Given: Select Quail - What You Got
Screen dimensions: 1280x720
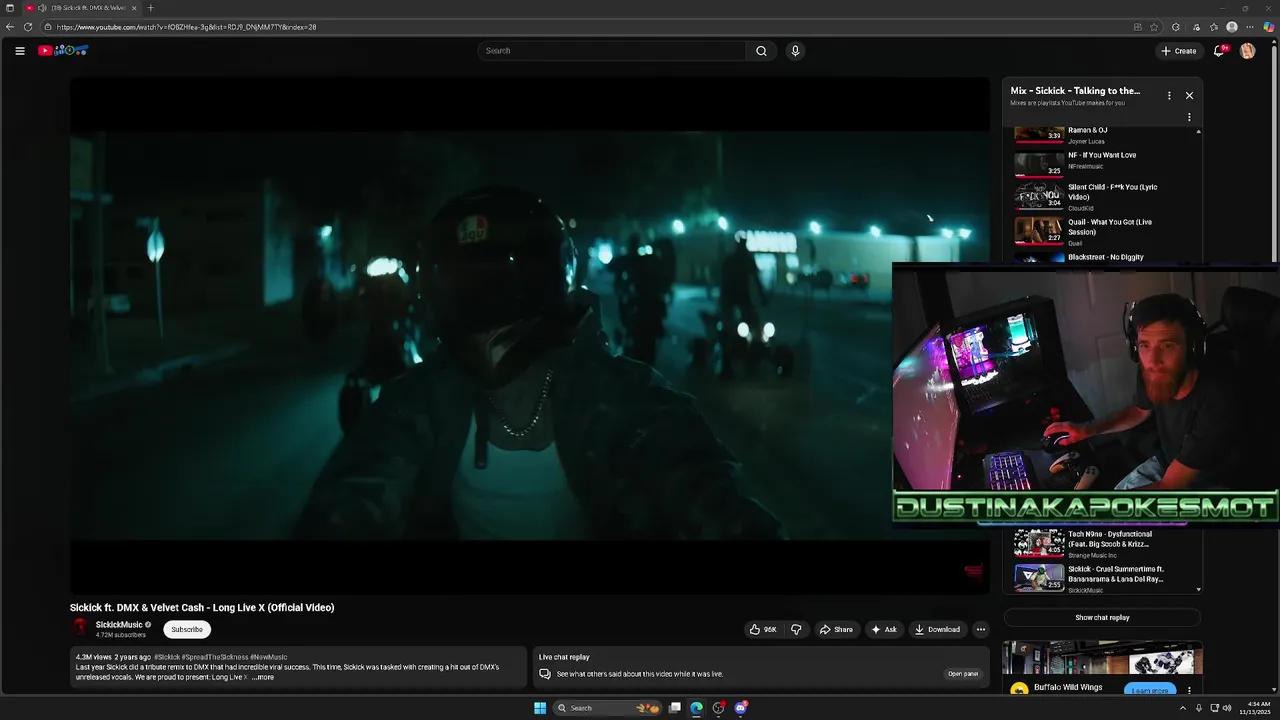Looking at the screenshot, I should click(1102, 231).
